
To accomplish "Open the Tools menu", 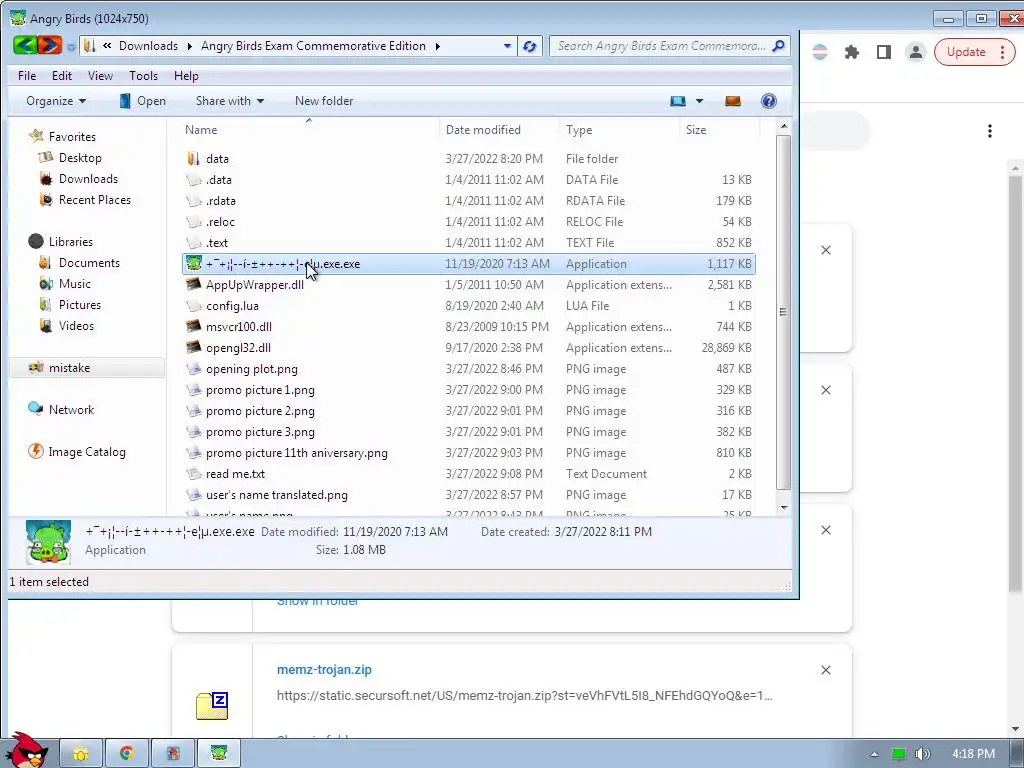I will click(143, 76).
